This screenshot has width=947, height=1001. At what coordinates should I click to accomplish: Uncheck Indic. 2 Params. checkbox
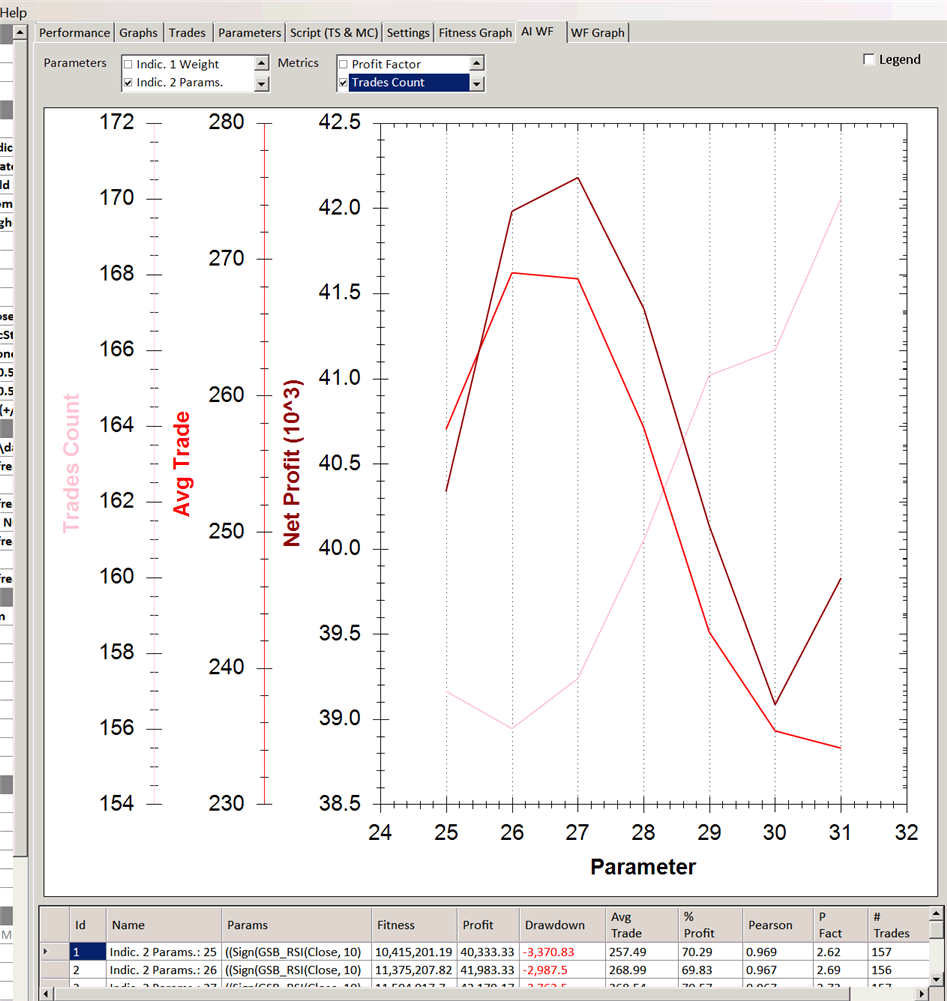[x=128, y=83]
